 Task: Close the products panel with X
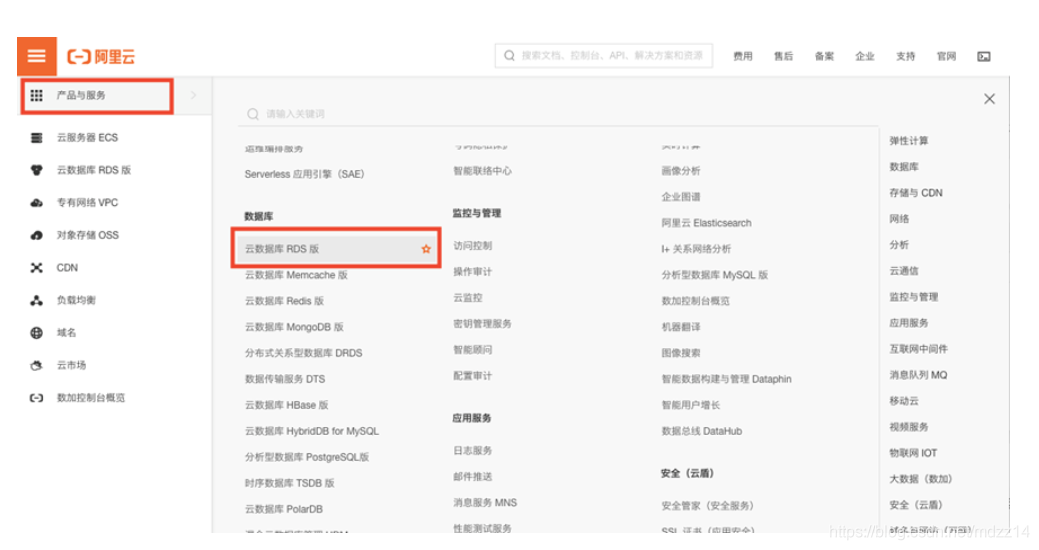coord(989,99)
